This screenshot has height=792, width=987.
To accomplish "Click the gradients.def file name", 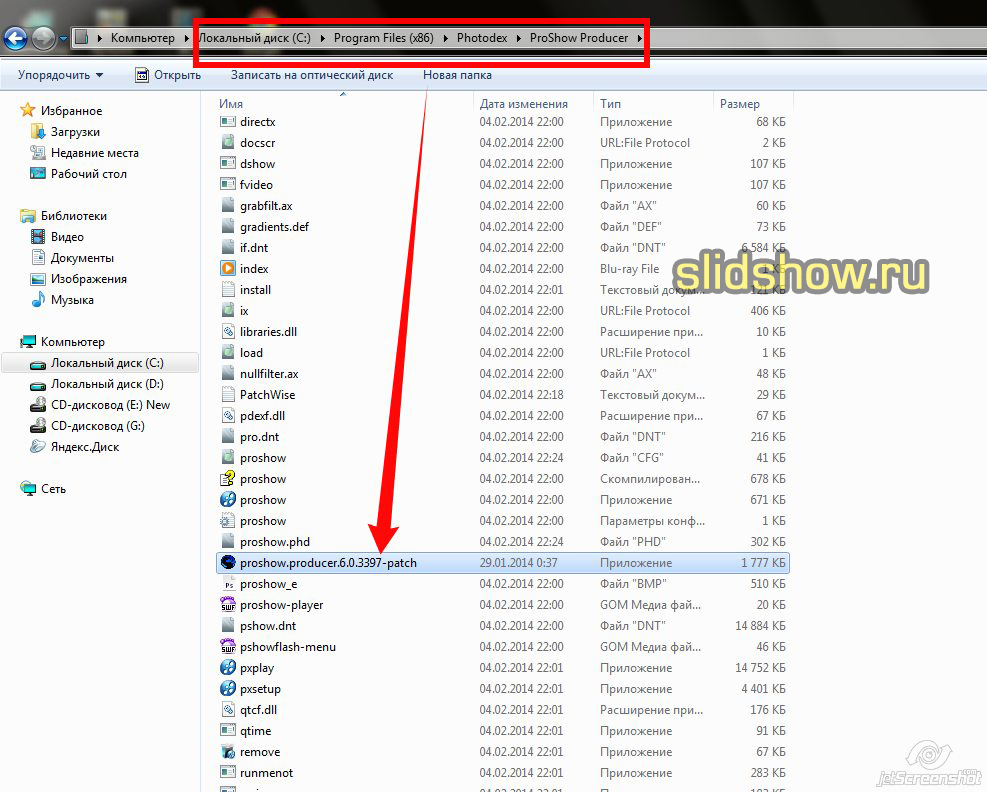I will click(x=274, y=227).
